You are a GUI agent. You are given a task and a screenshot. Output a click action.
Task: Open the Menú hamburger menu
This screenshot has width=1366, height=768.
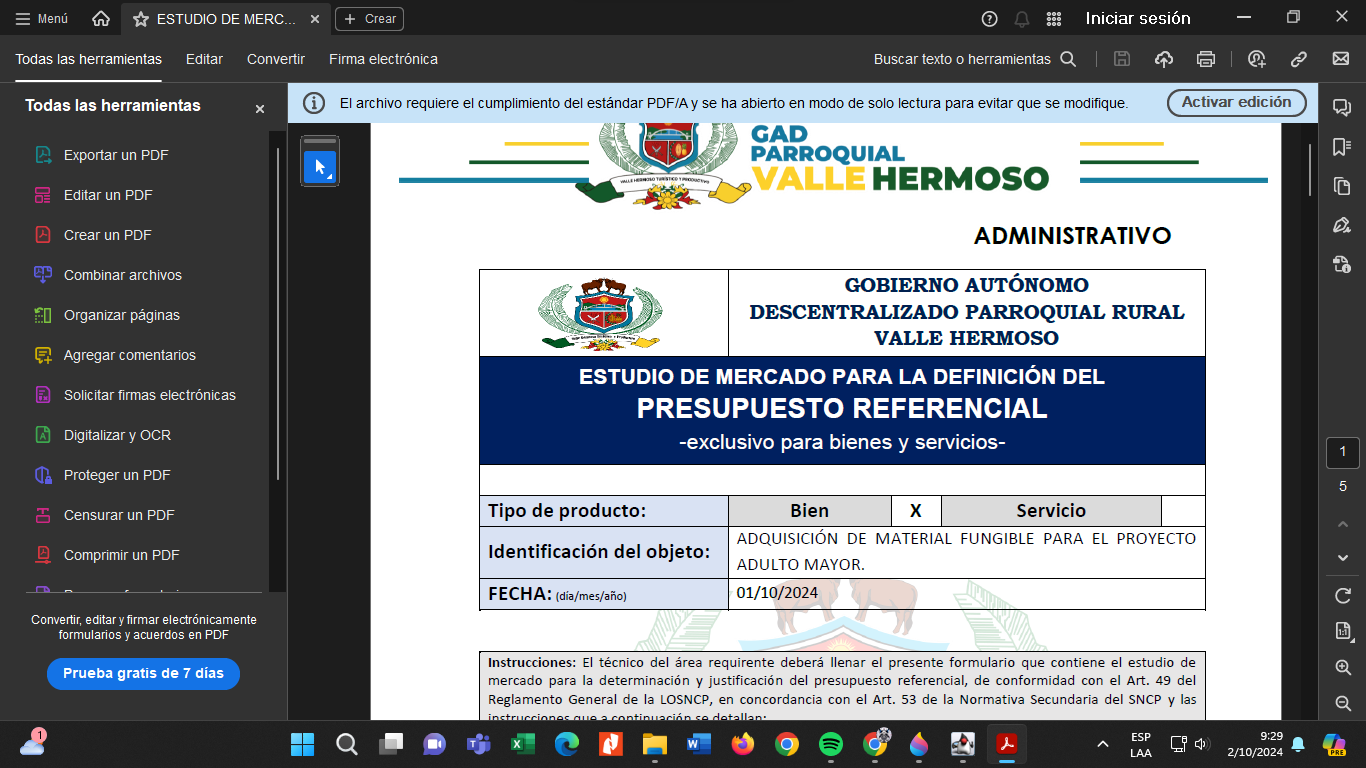click(42, 19)
